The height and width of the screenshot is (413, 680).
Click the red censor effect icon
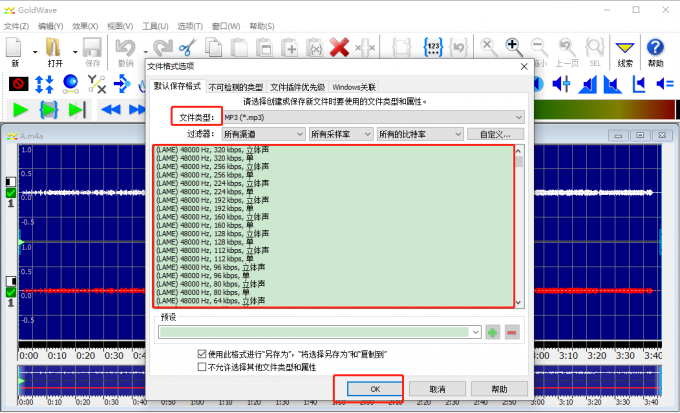pos(19,84)
